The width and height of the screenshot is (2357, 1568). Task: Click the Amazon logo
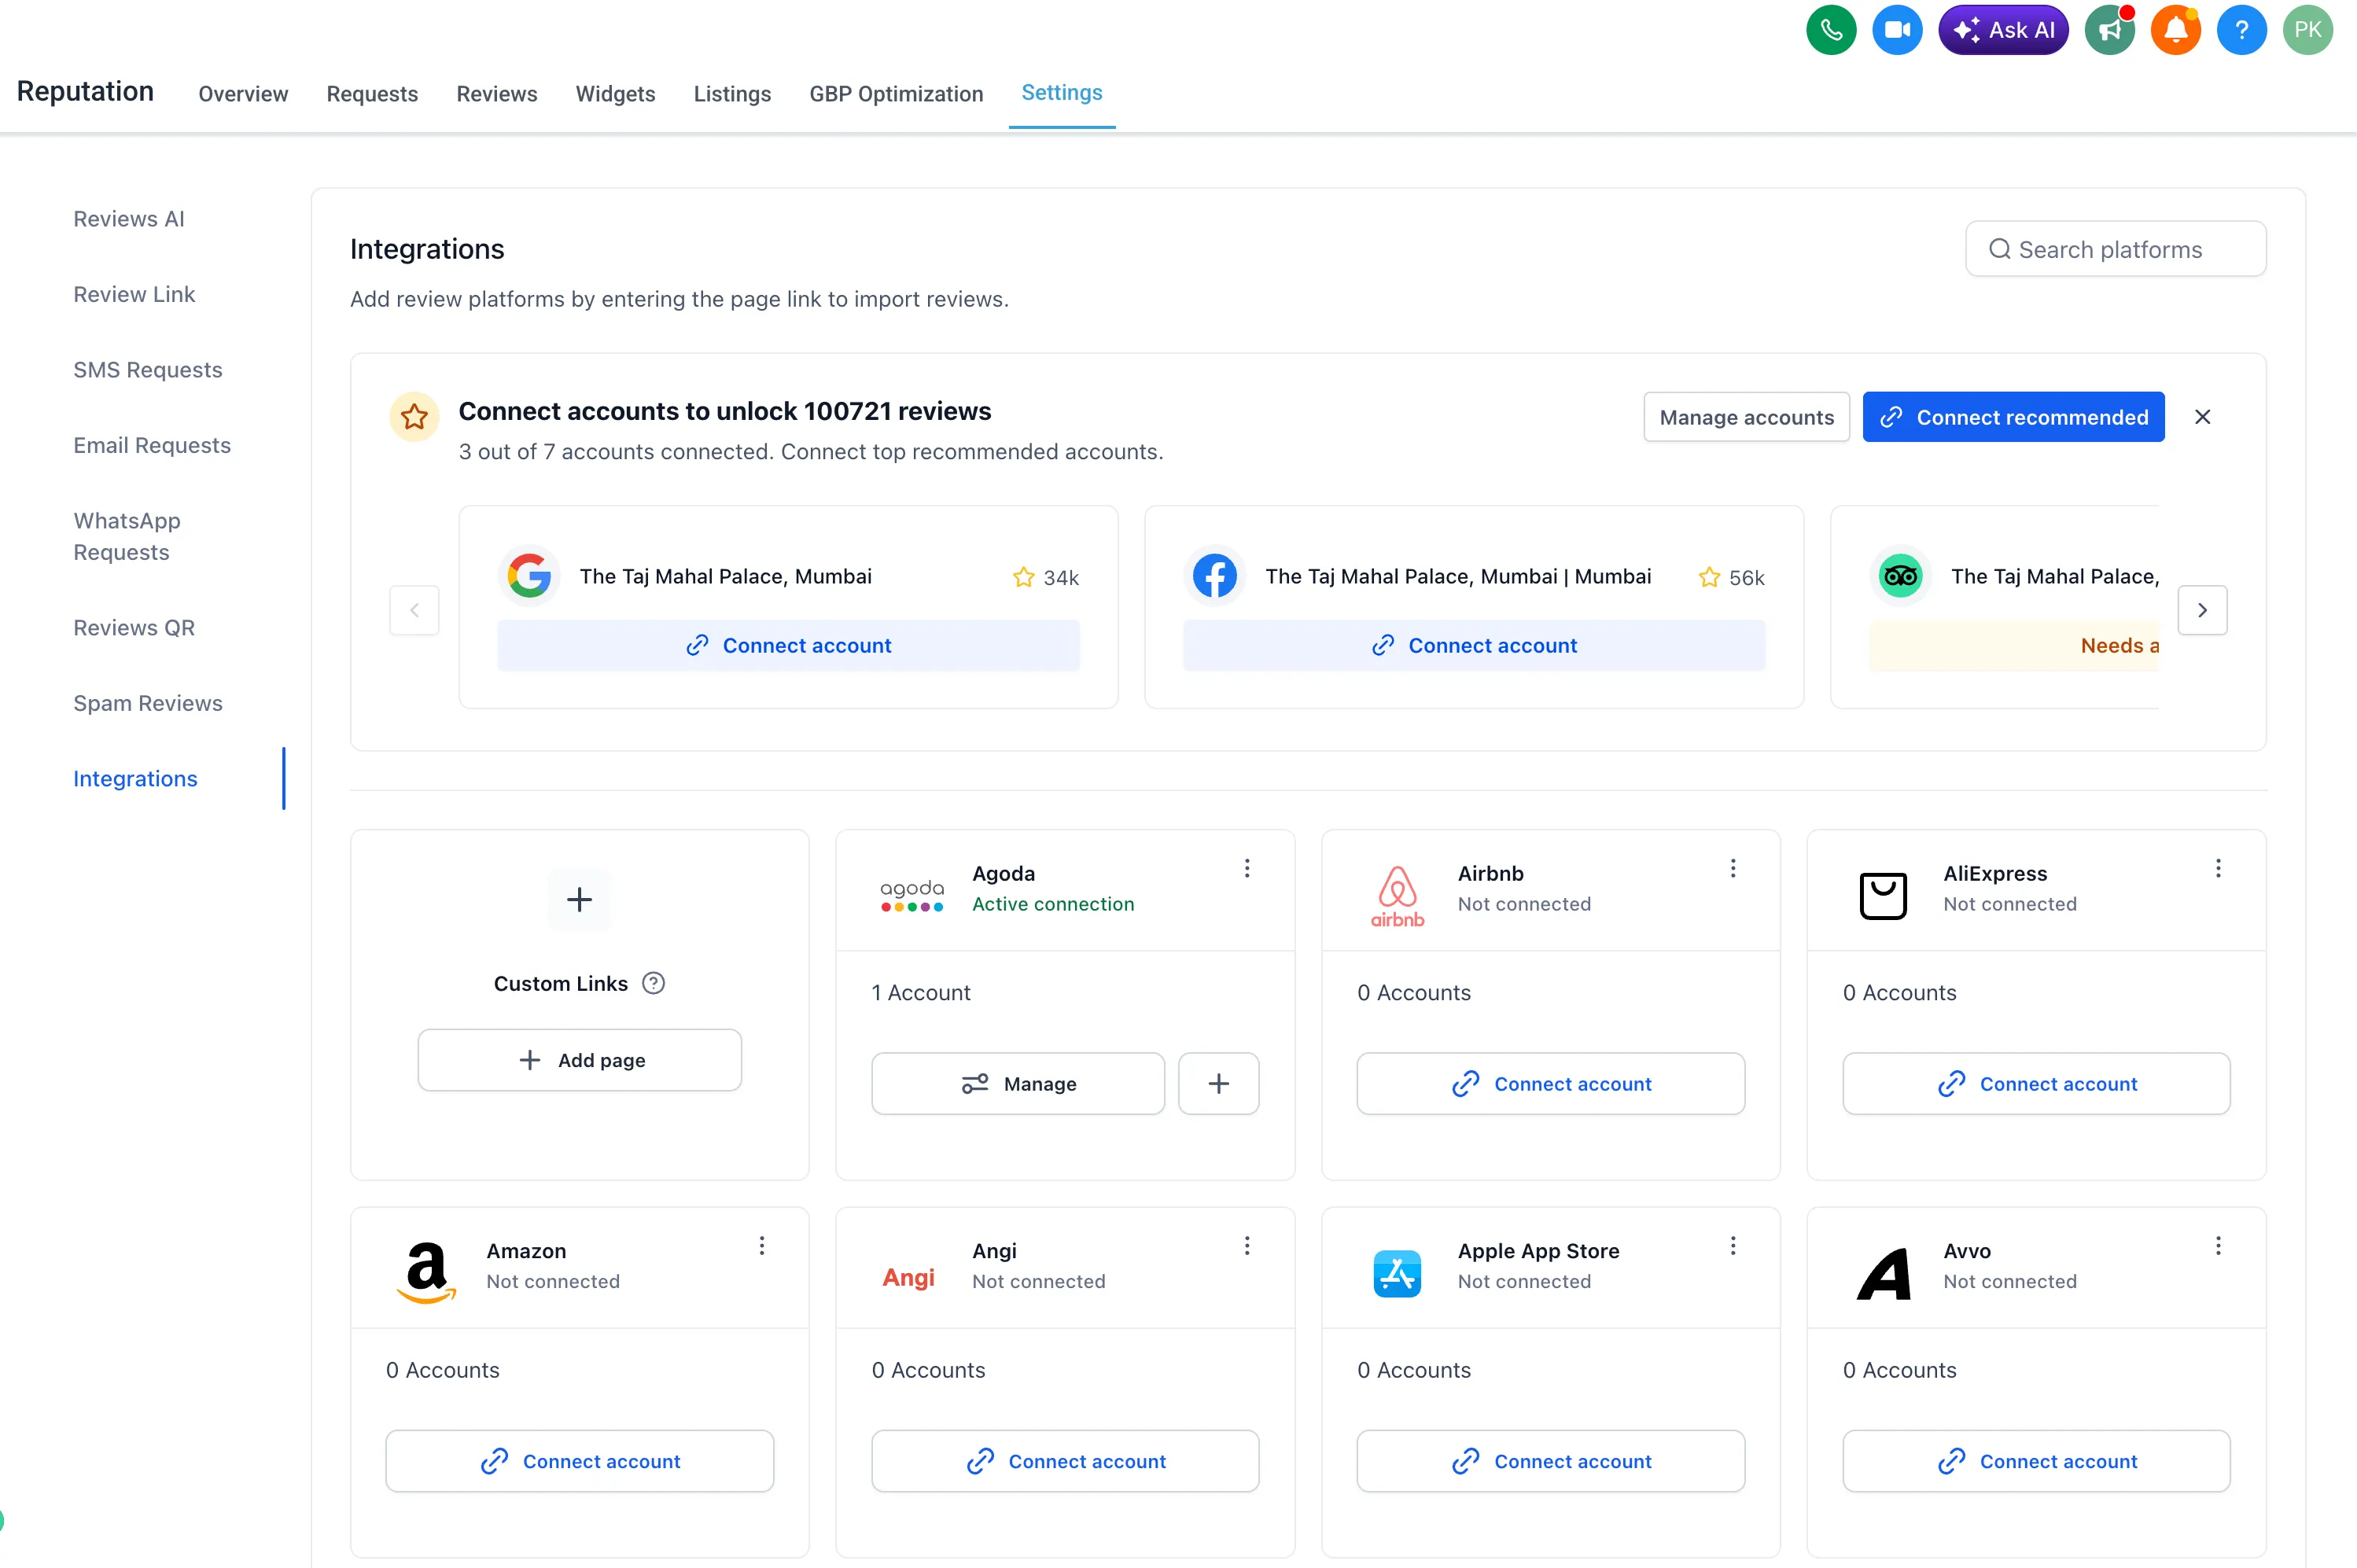click(427, 1273)
